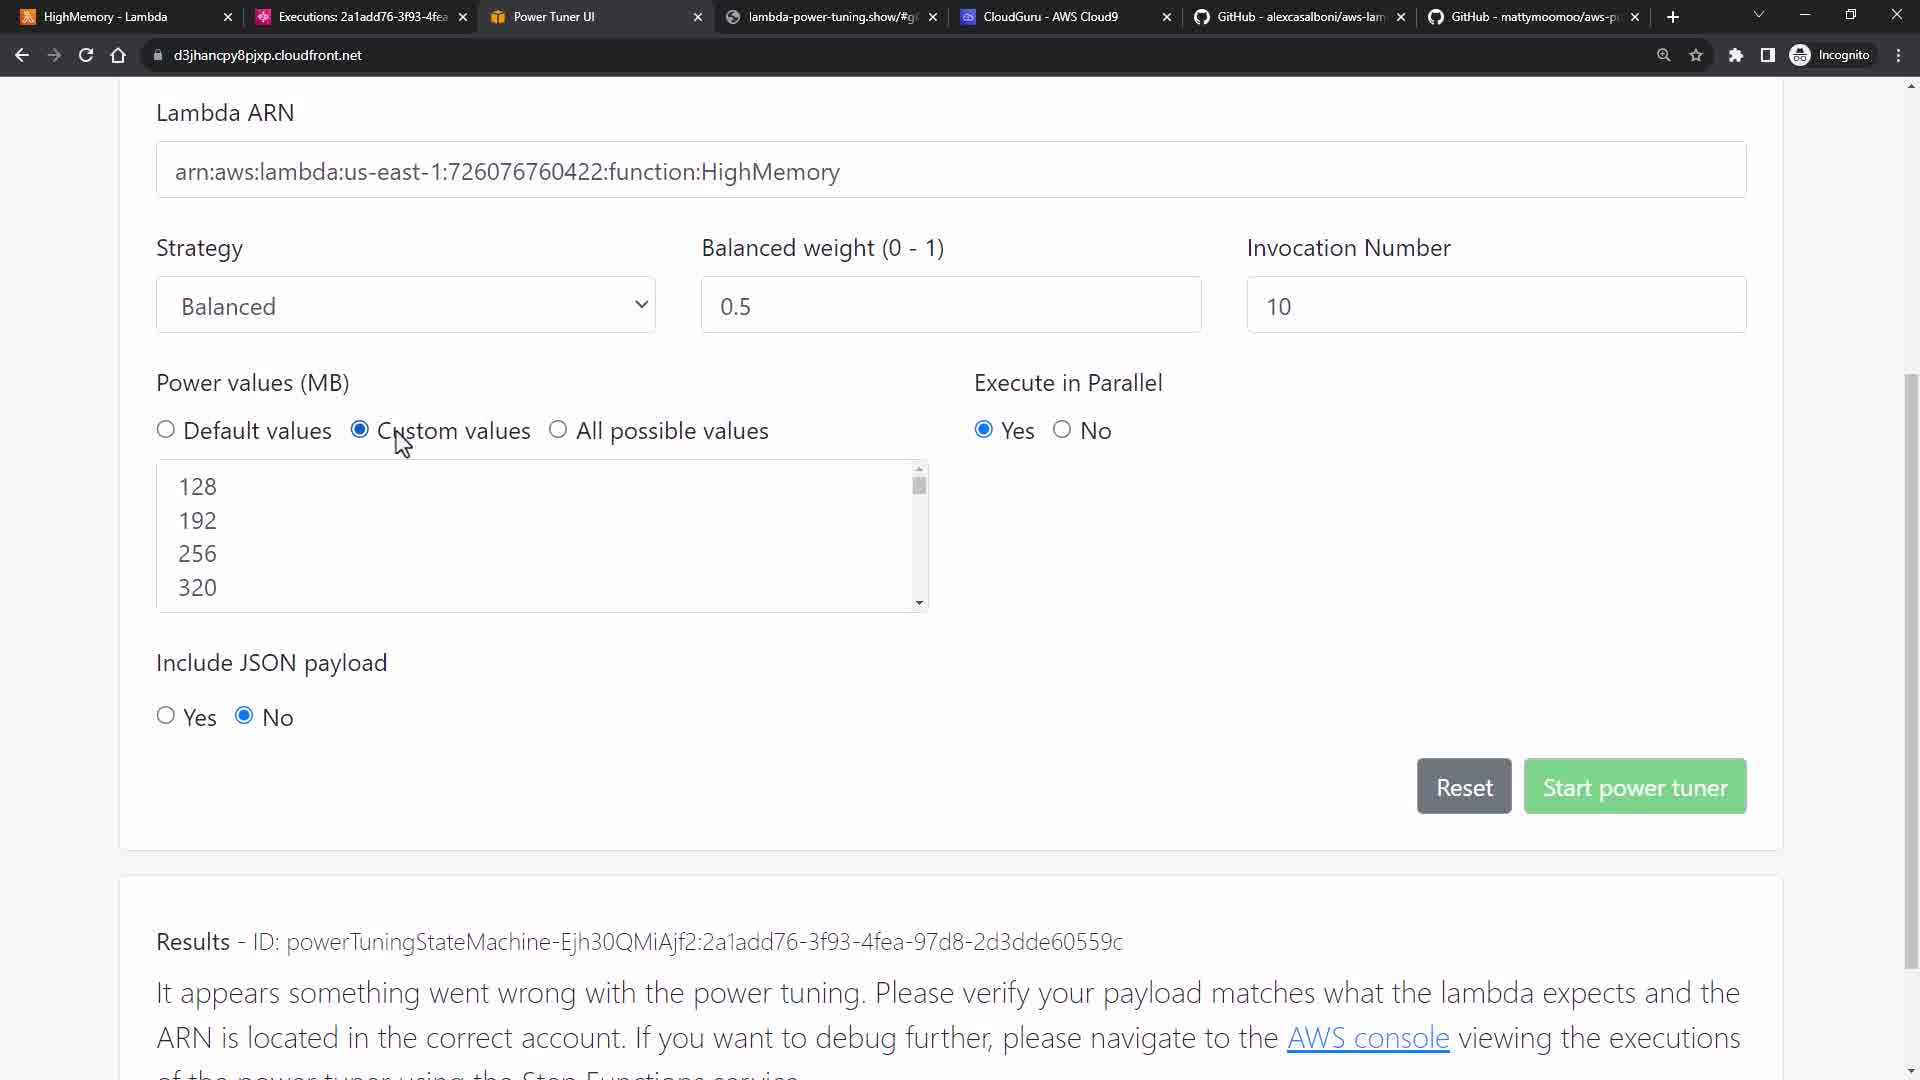This screenshot has width=1920, height=1080.
Task: Click the Start power tuner button
Action: click(x=1634, y=787)
